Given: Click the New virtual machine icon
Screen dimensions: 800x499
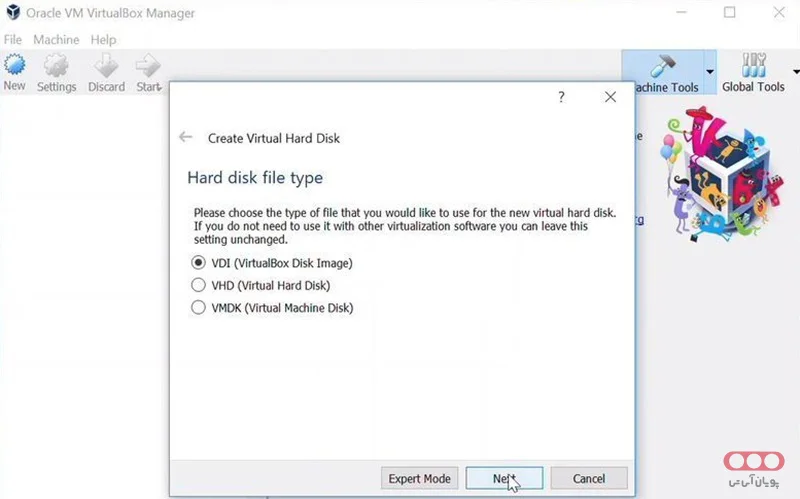Looking at the screenshot, I should click(14, 66).
